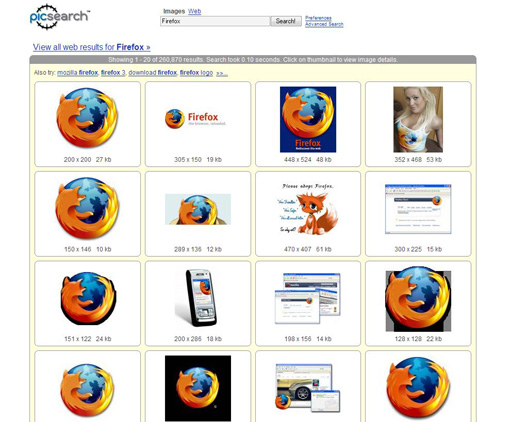Click the '305 x 150 19 kb' caption

click(x=198, y=160)
